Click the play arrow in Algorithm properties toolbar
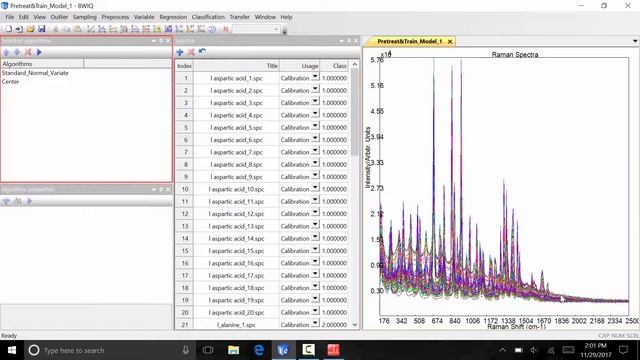 (x=29, y=201)
